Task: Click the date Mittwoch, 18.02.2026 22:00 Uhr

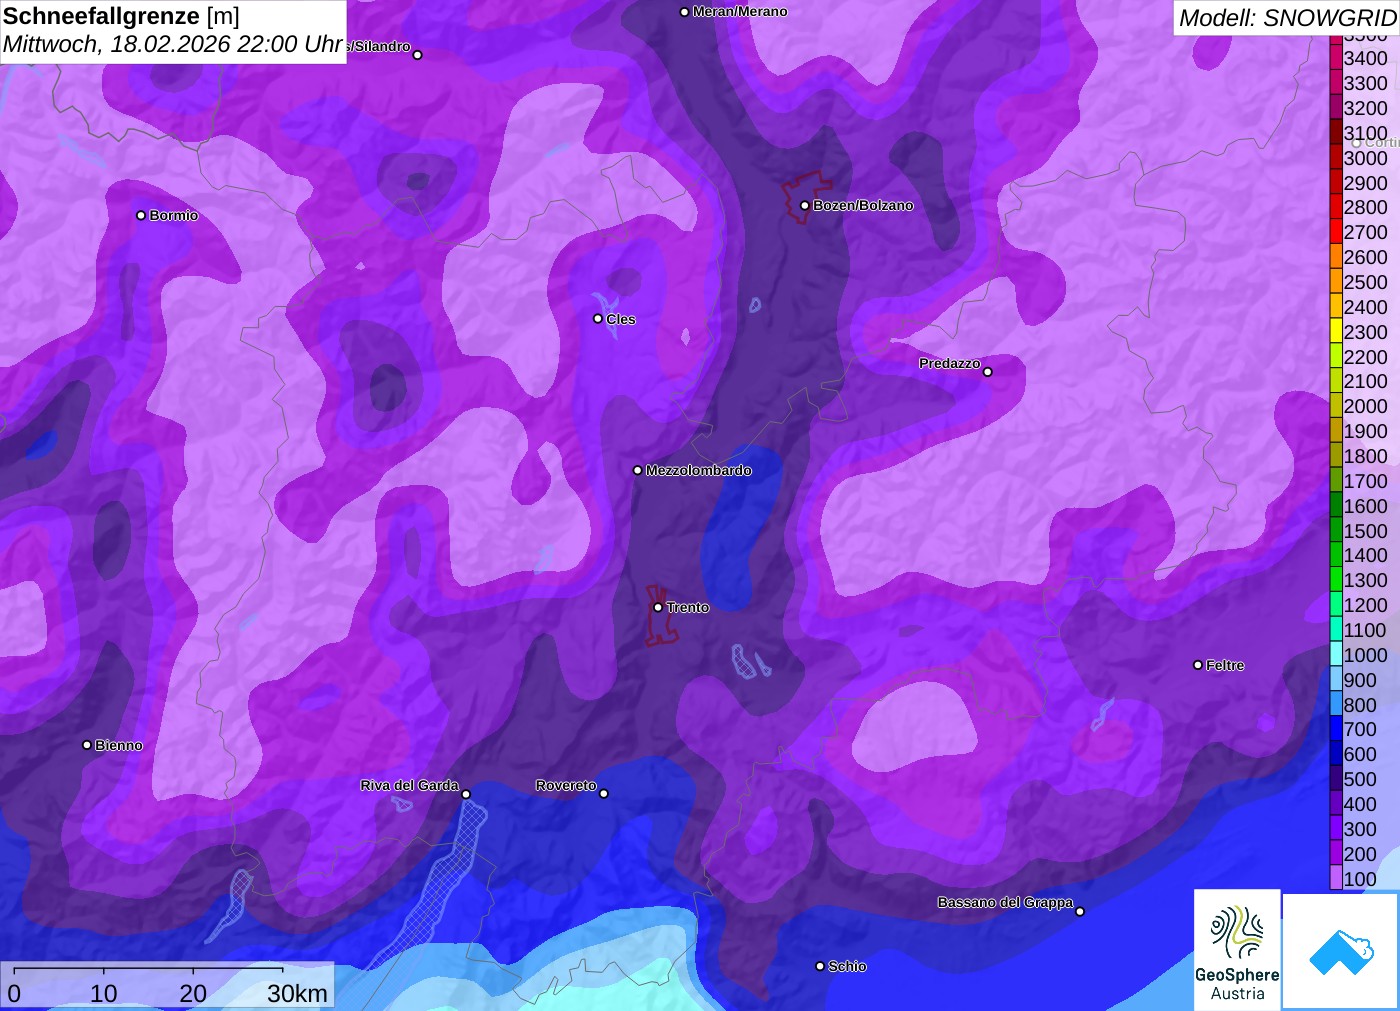Action: tap(172, 45)
